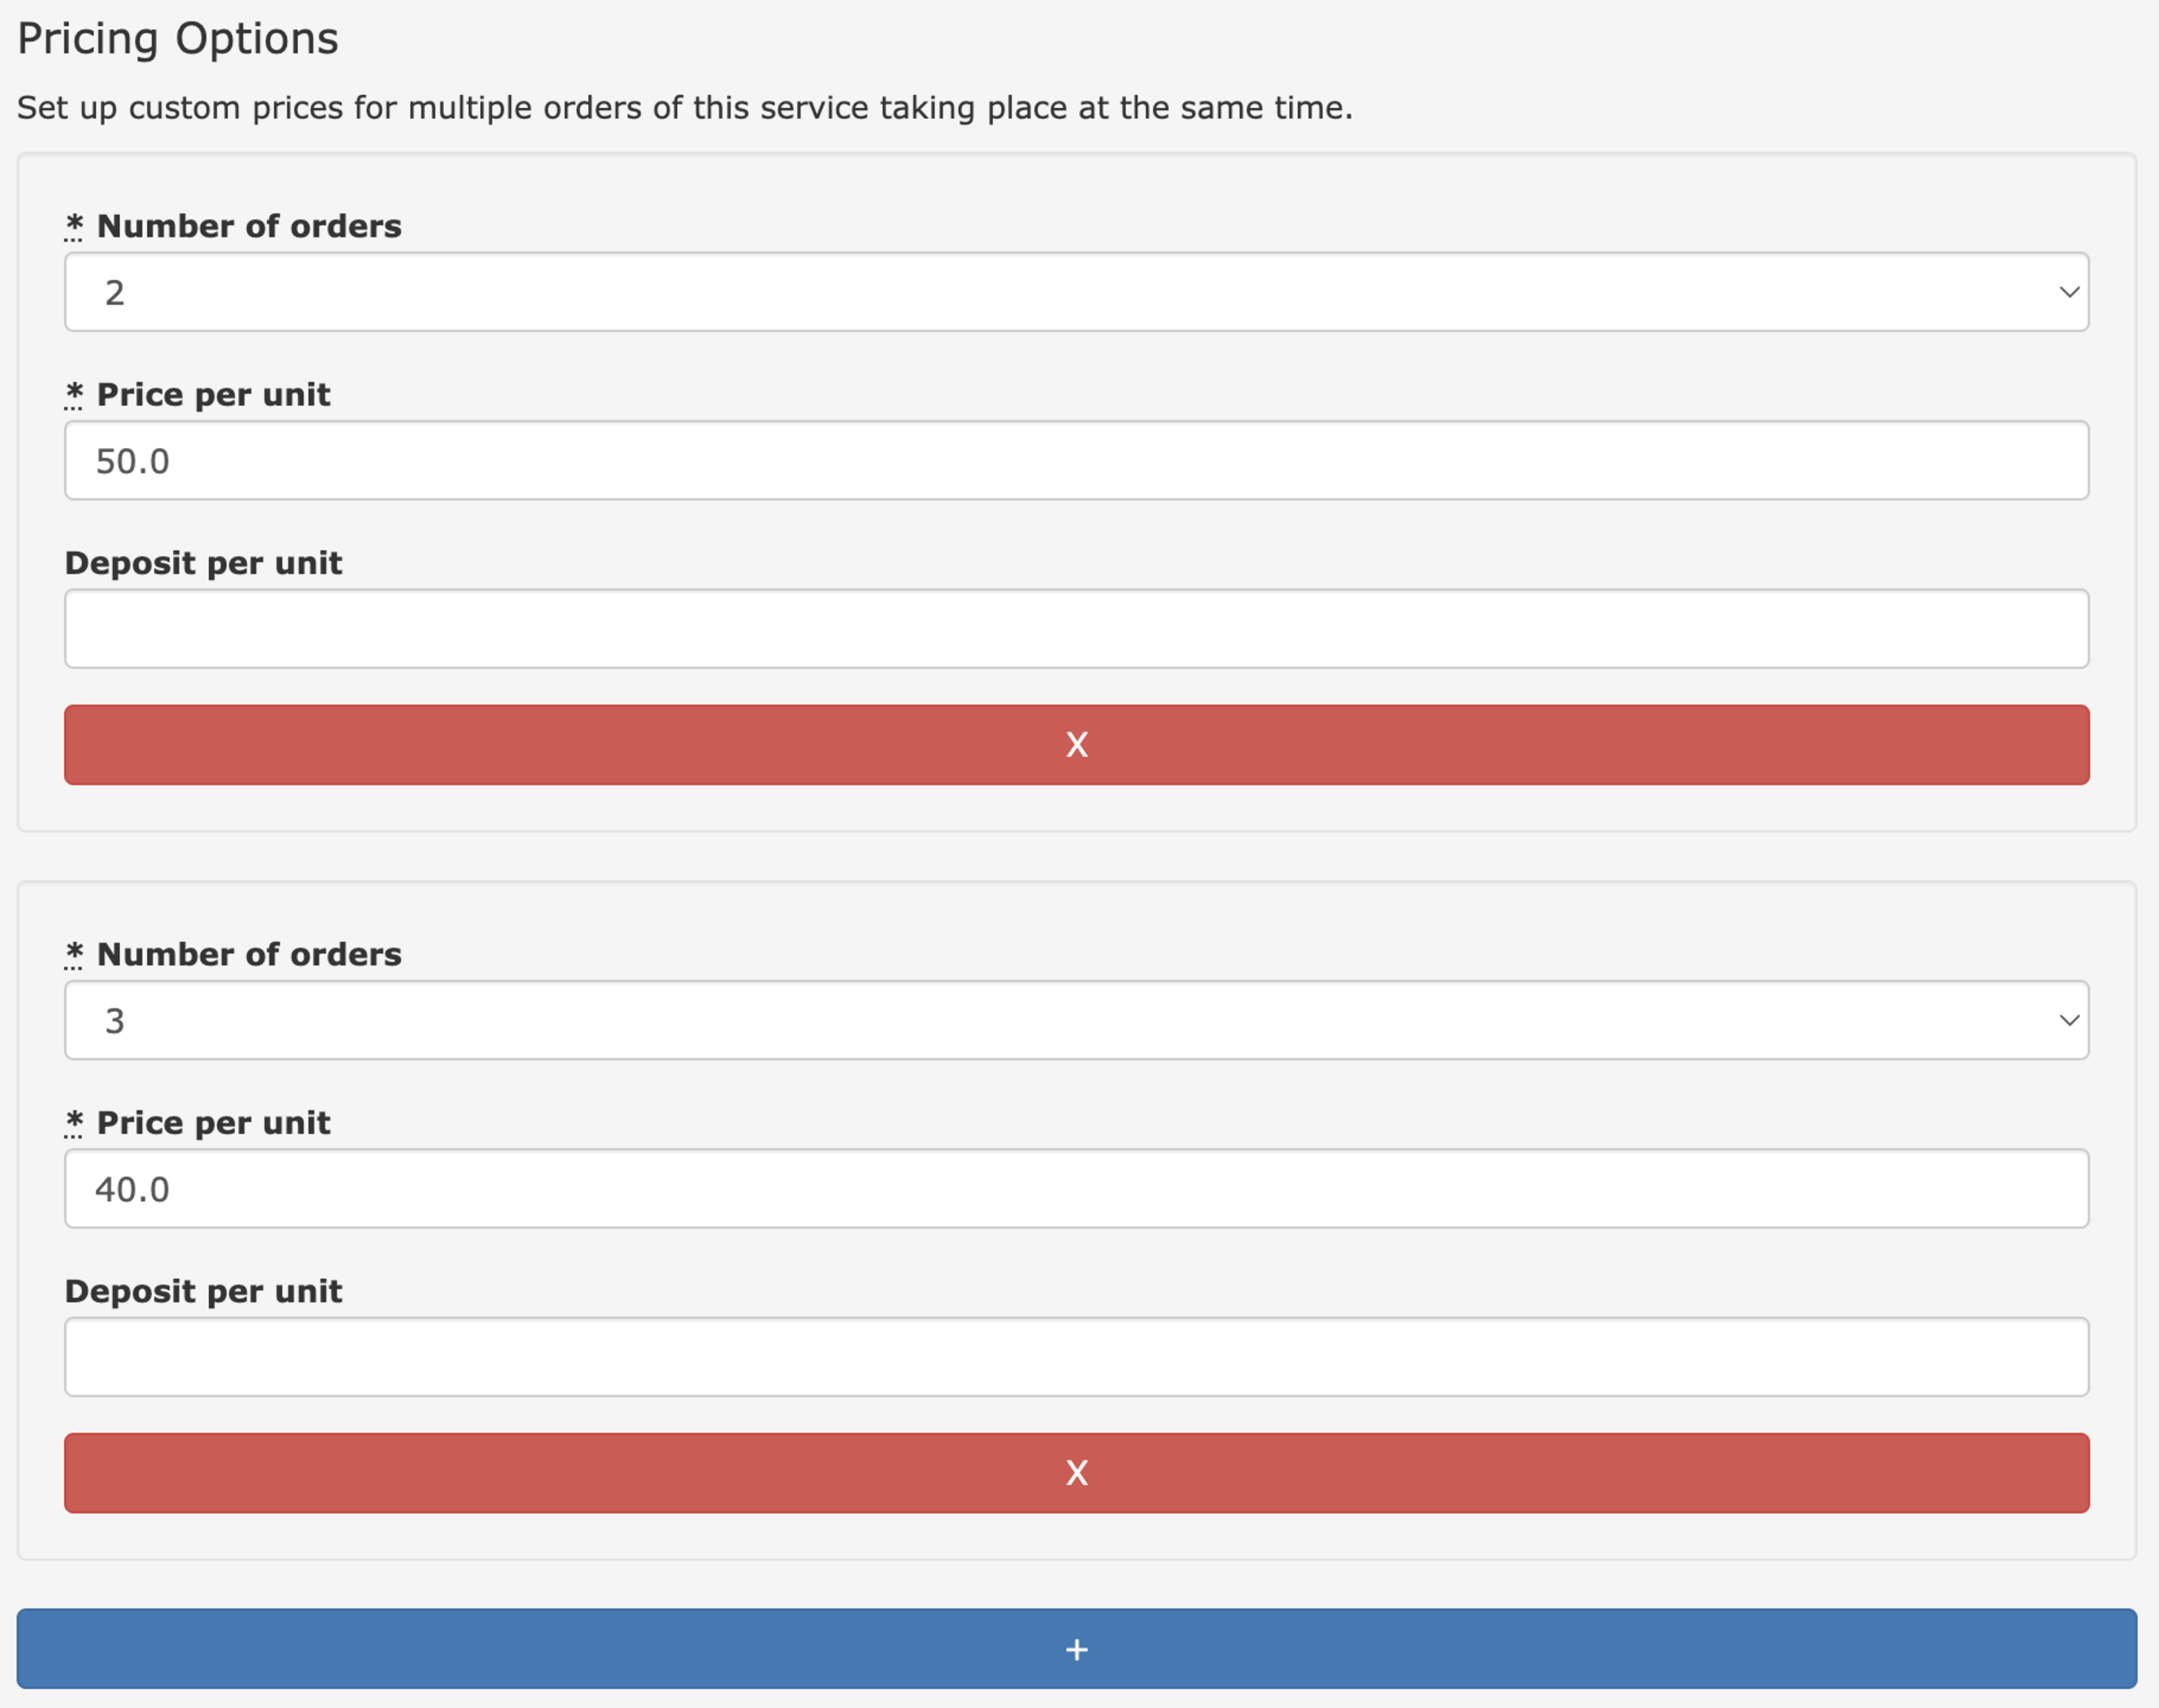Viewport: 2159px width, 1708px height.
Task: Click the required asterisk beside first Price per unit
Action: pyautogui.click(x=74, y=394)
